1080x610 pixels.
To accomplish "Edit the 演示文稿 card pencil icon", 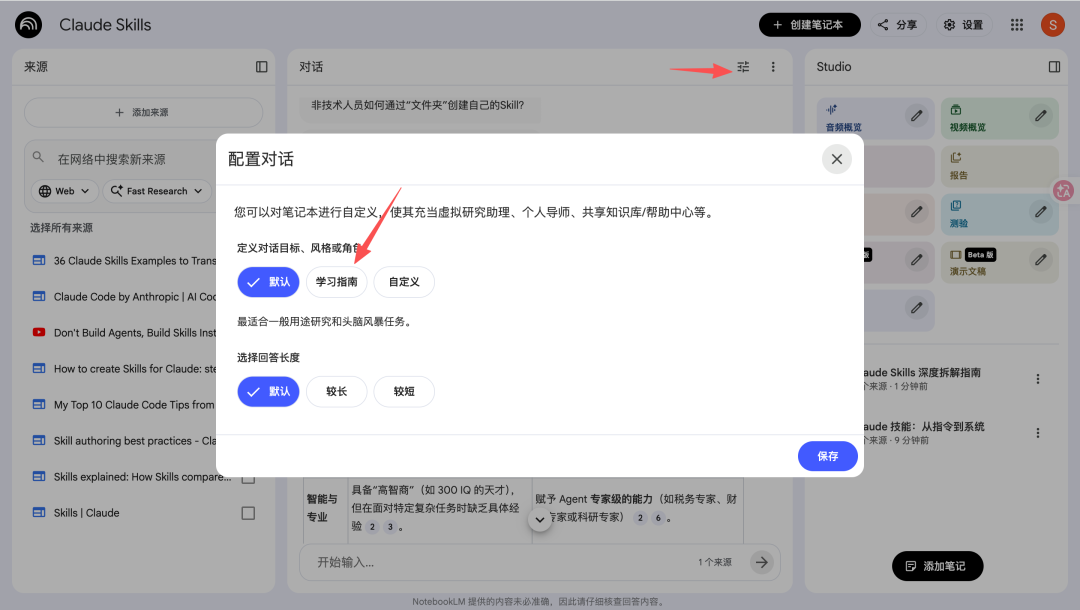I will click(x=1041, y=260).
